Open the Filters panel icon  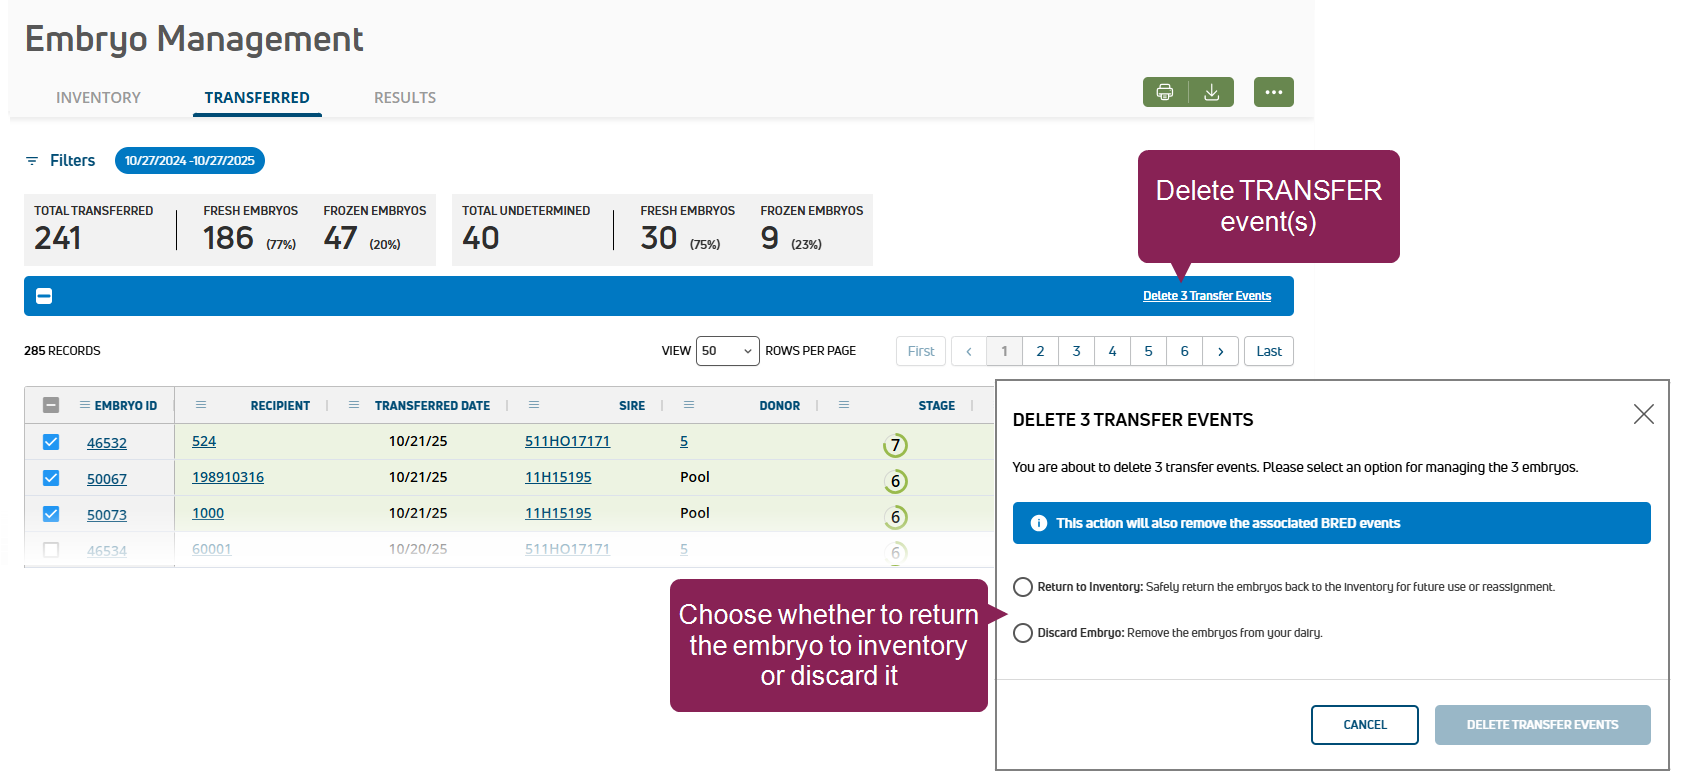(x=32, y=161)
